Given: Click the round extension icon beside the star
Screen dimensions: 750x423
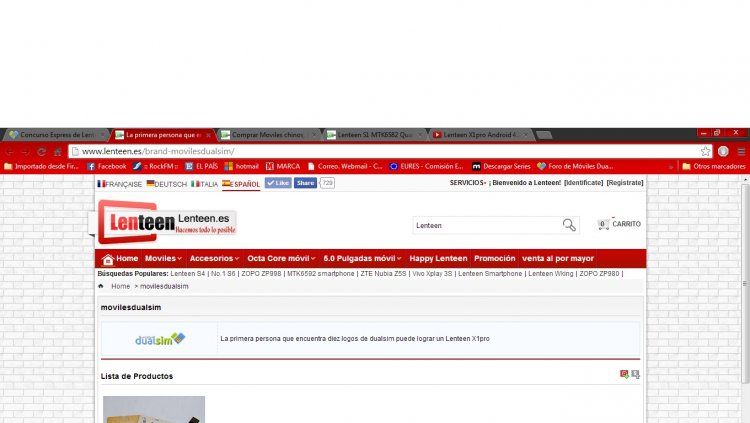Looking at the screenshot, I should pyautogui.click(x=723, y=151).
